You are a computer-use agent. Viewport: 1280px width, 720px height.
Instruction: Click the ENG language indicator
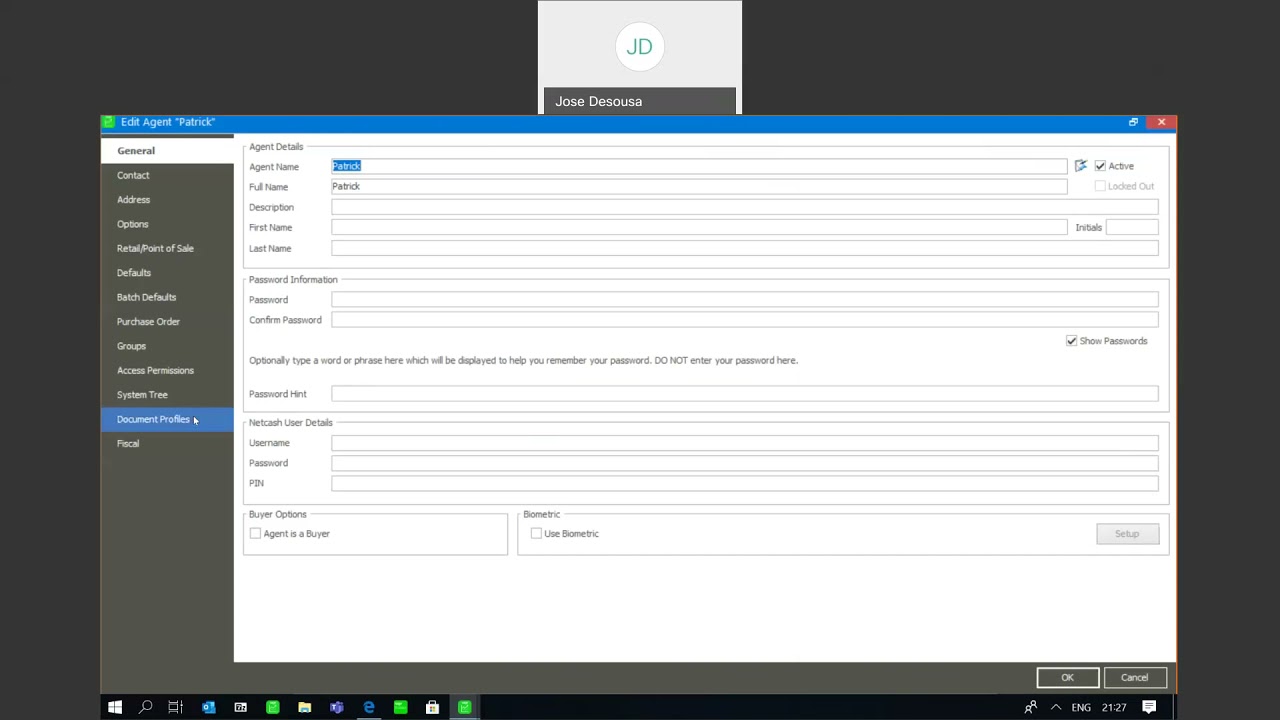tap(1081, 707)
